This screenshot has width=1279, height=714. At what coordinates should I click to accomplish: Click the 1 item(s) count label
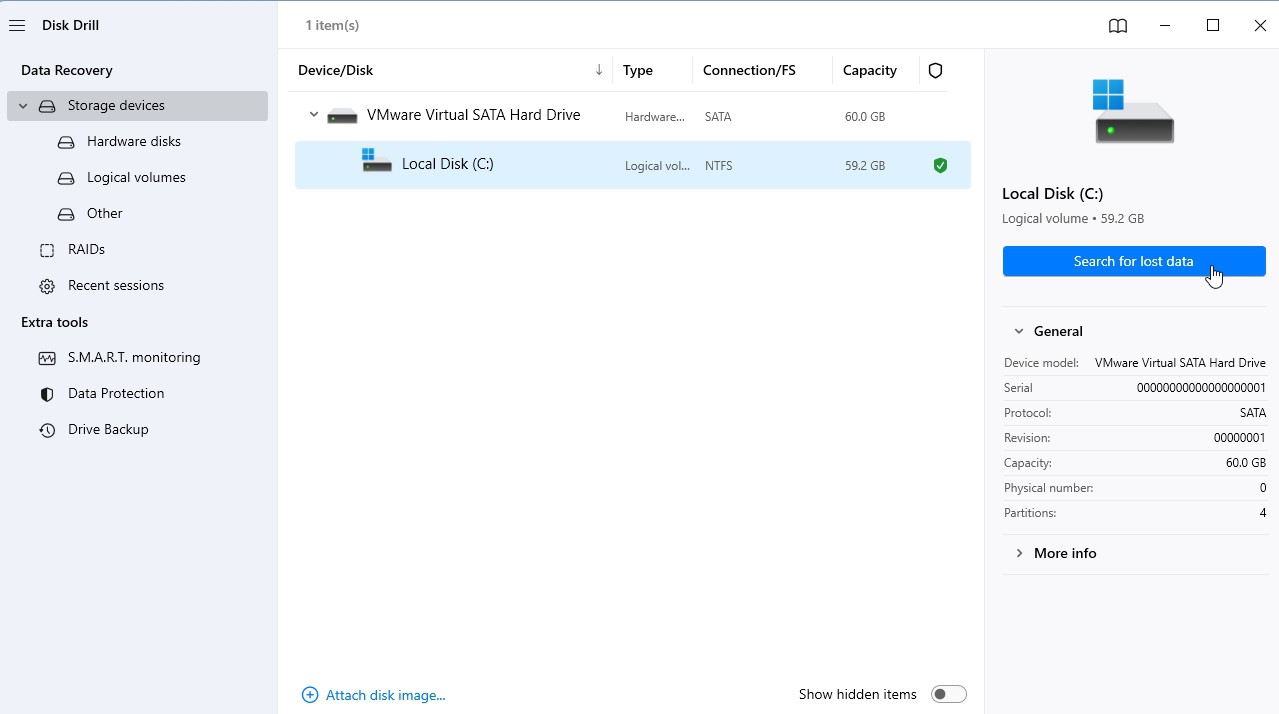[x=332, y=25]
